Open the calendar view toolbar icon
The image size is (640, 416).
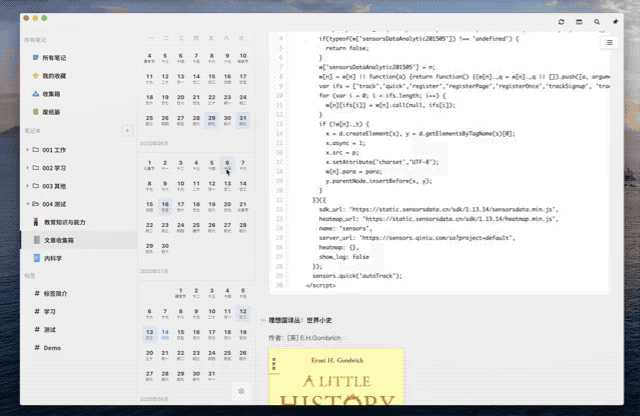(579, 22)
